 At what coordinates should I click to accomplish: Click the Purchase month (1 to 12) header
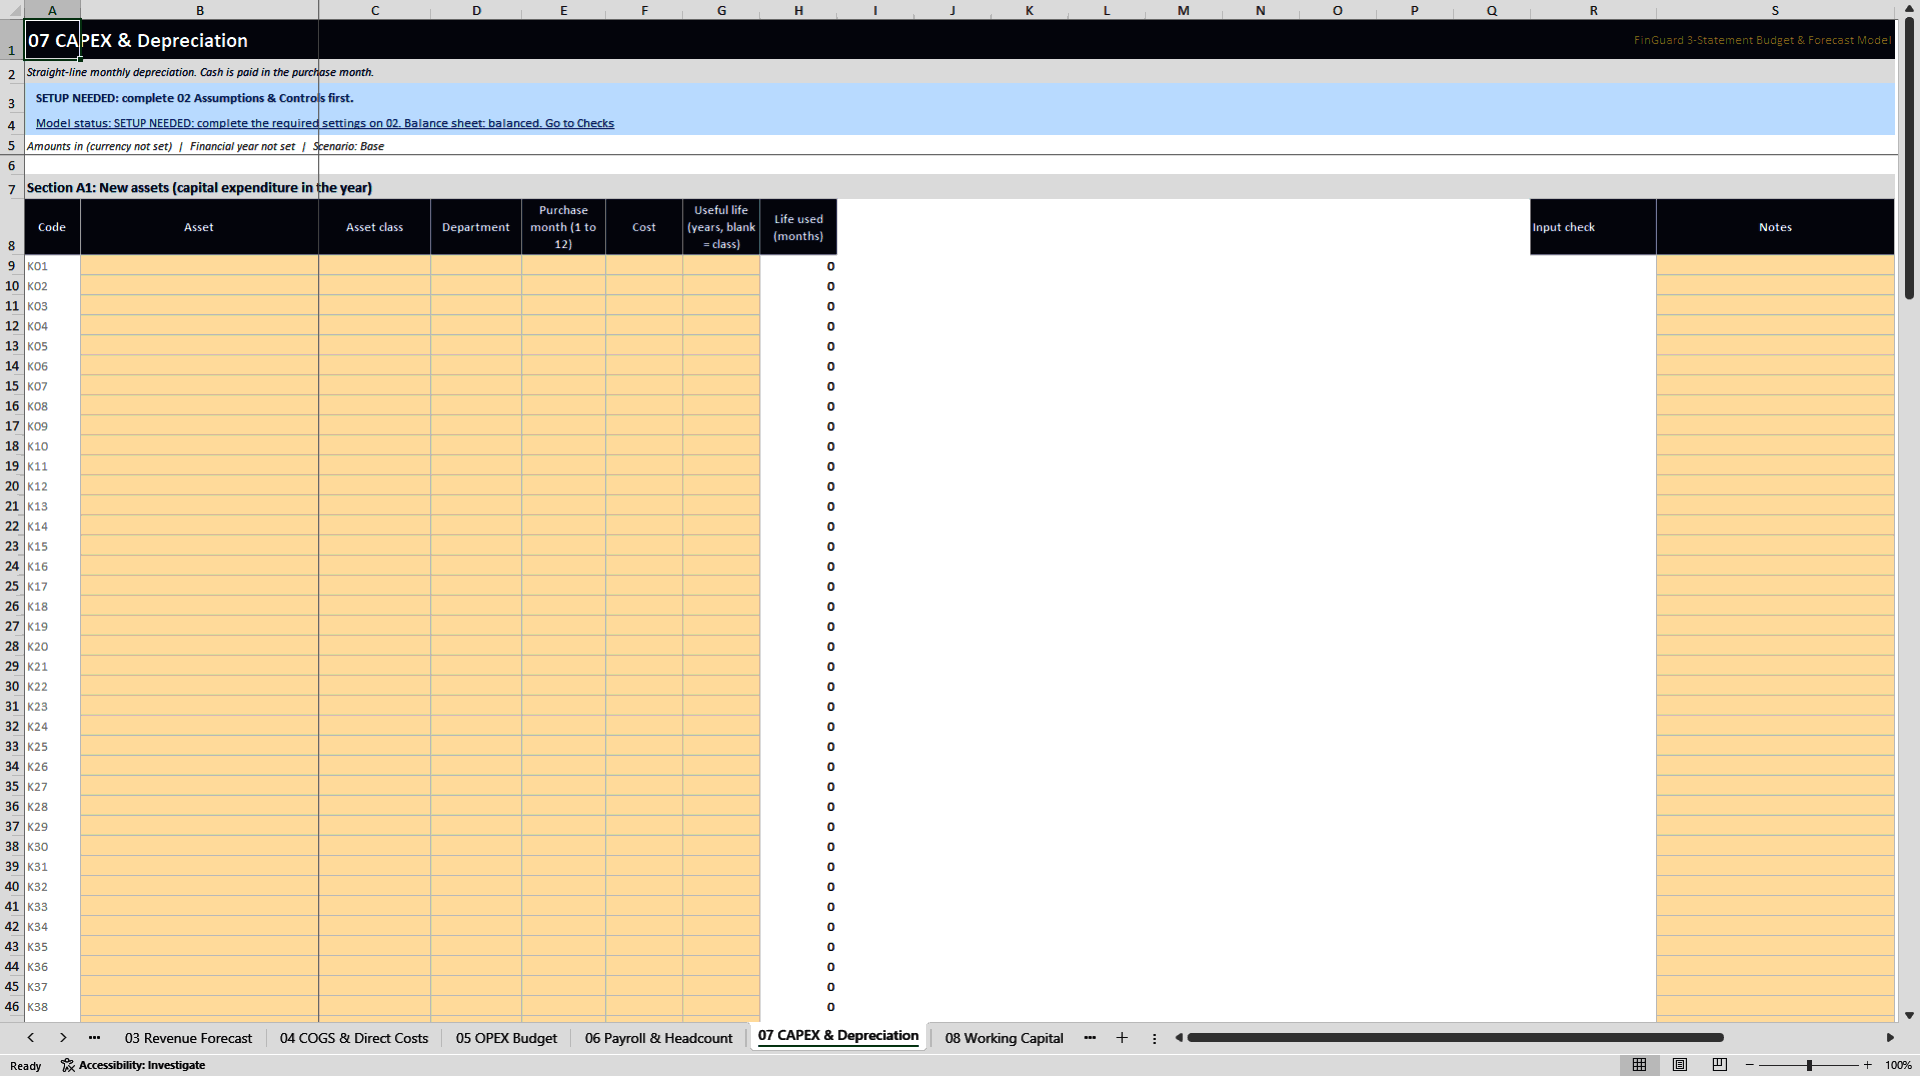pyautogui.click(x=563, y=227)
